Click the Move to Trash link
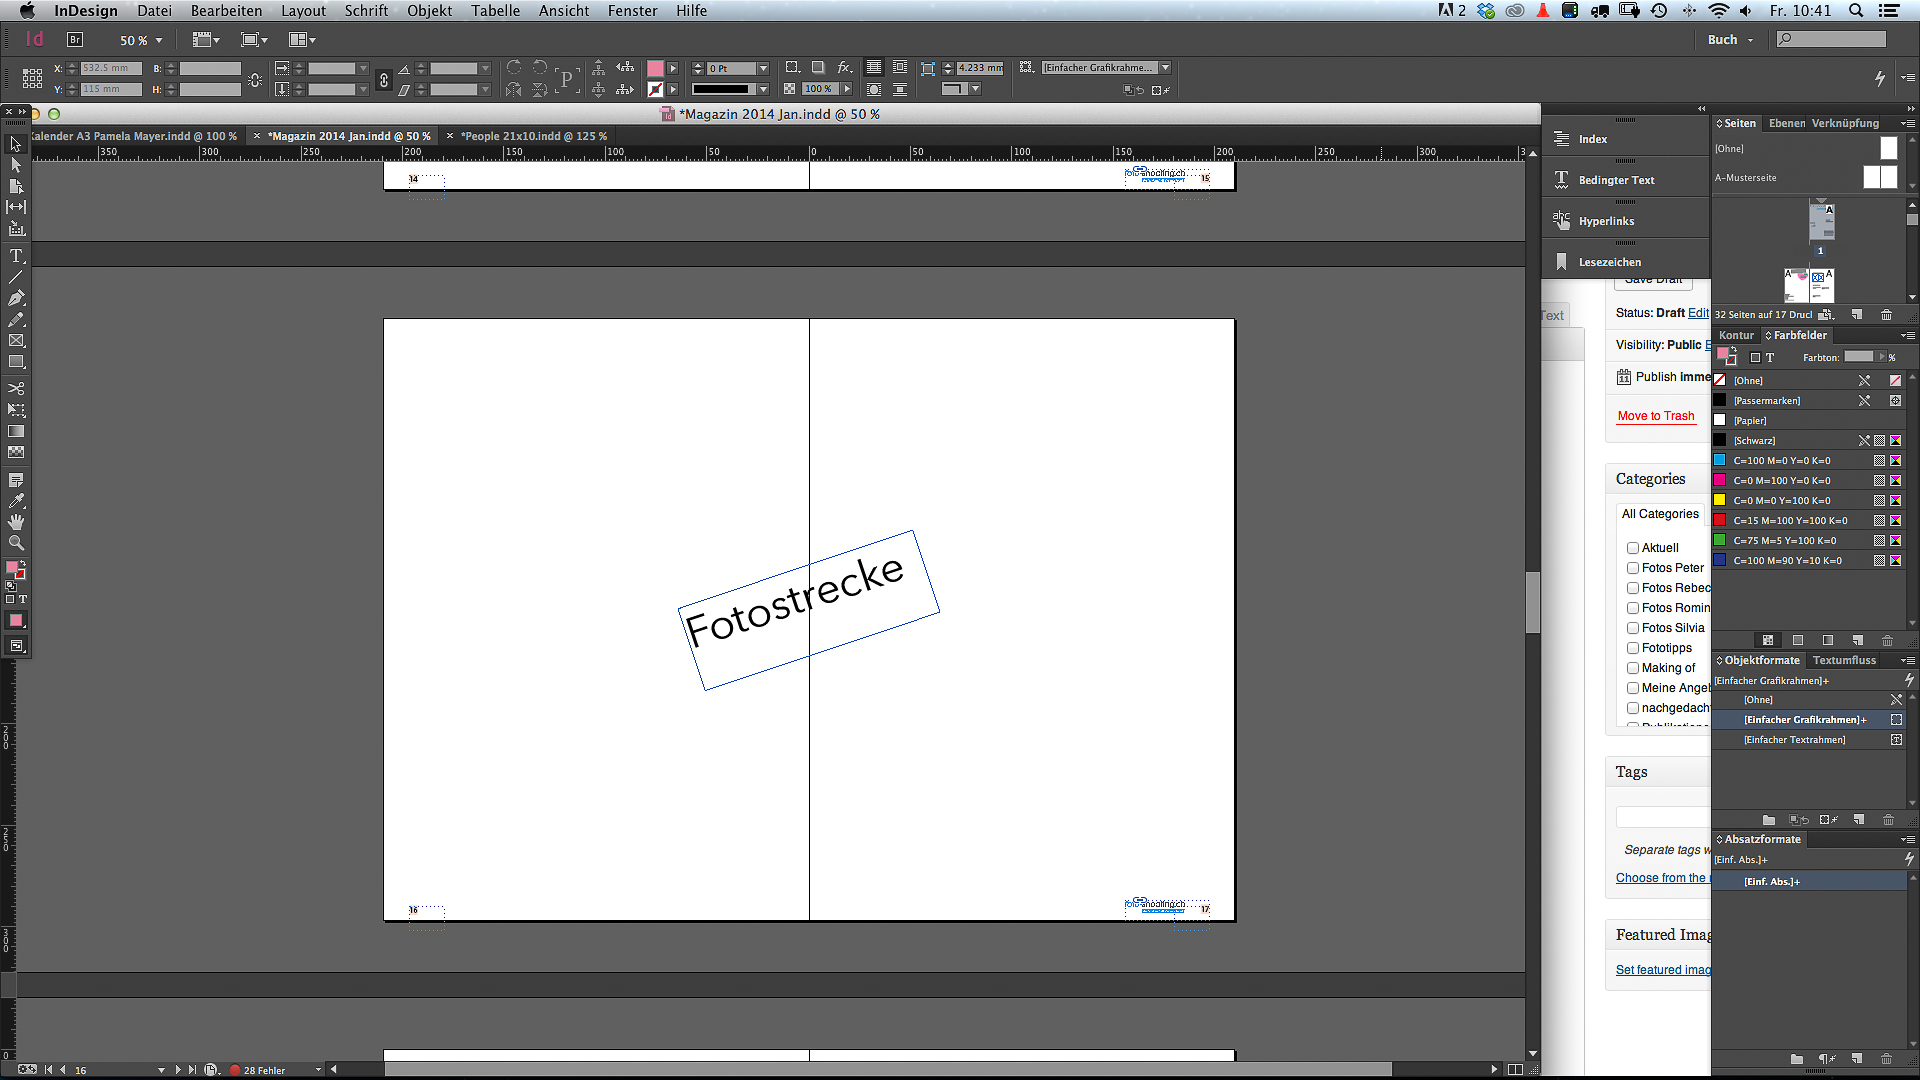The width and height of the screenshot is (1920, 1080). pos(1656,416)
